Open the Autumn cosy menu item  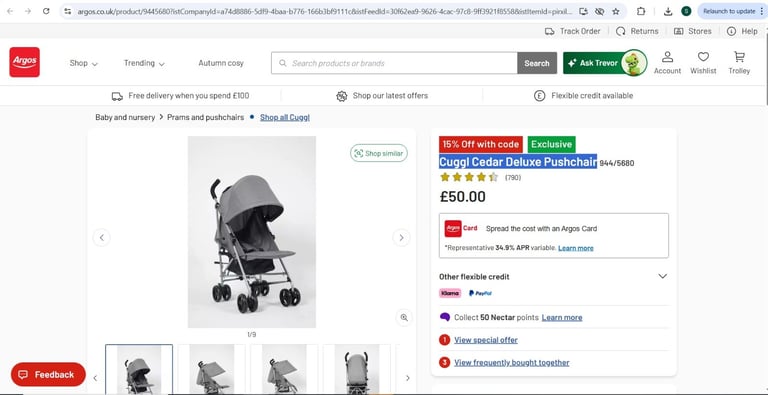[x=221, y=63]
